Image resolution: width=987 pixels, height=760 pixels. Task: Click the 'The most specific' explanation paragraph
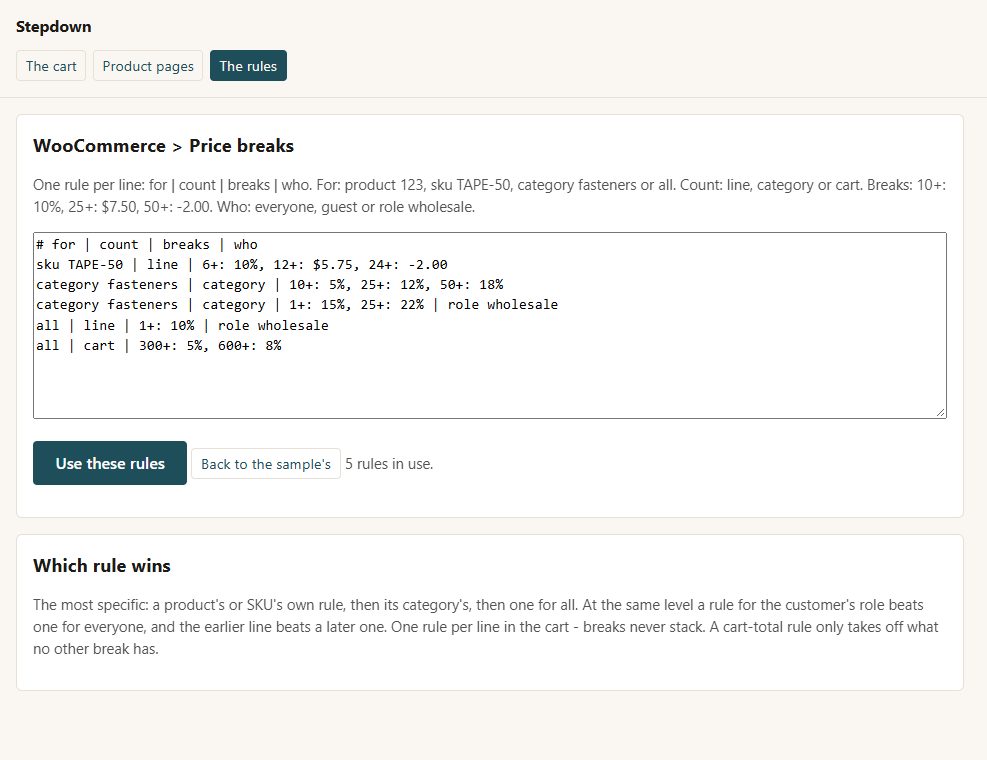[x=486, y=627]
